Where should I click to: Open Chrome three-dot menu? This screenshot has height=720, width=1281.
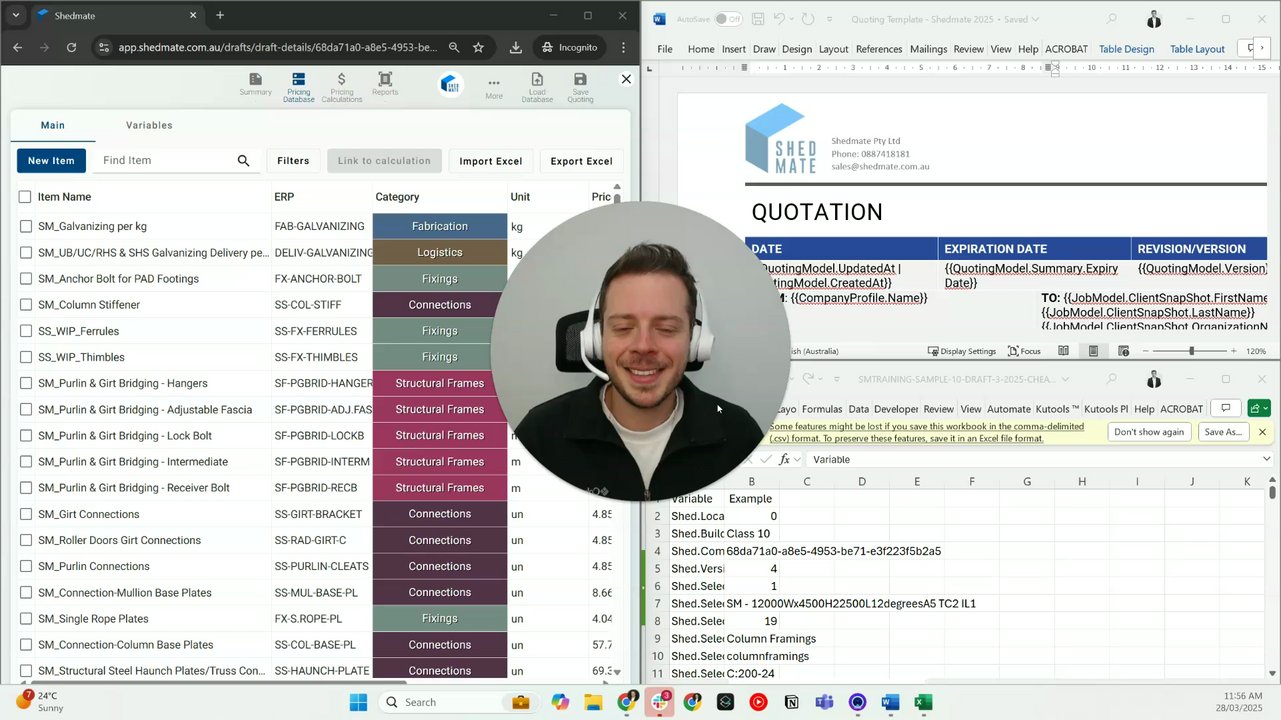623,47
